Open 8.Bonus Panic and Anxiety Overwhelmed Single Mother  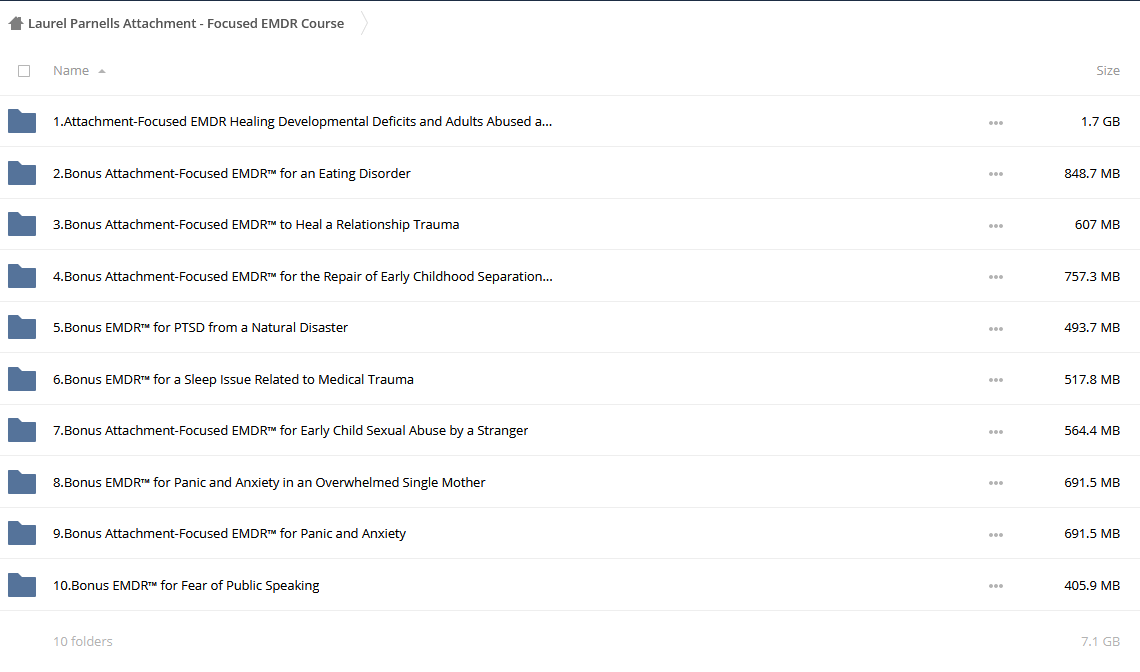[x=269, y=482]
